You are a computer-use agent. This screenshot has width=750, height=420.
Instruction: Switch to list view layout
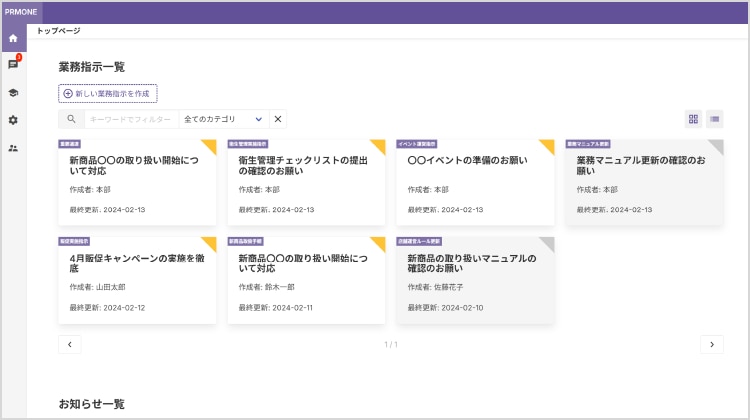point(714,119)
